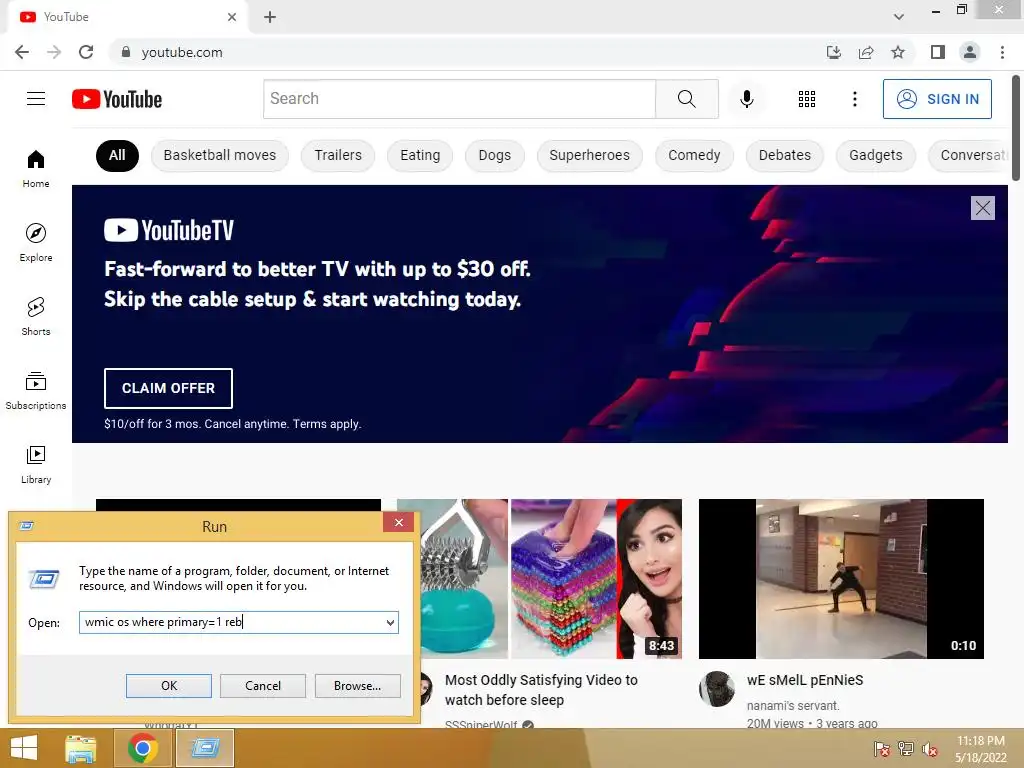Select the Trailers chip
Viewport: 1024px width, 768px height.
338,155
